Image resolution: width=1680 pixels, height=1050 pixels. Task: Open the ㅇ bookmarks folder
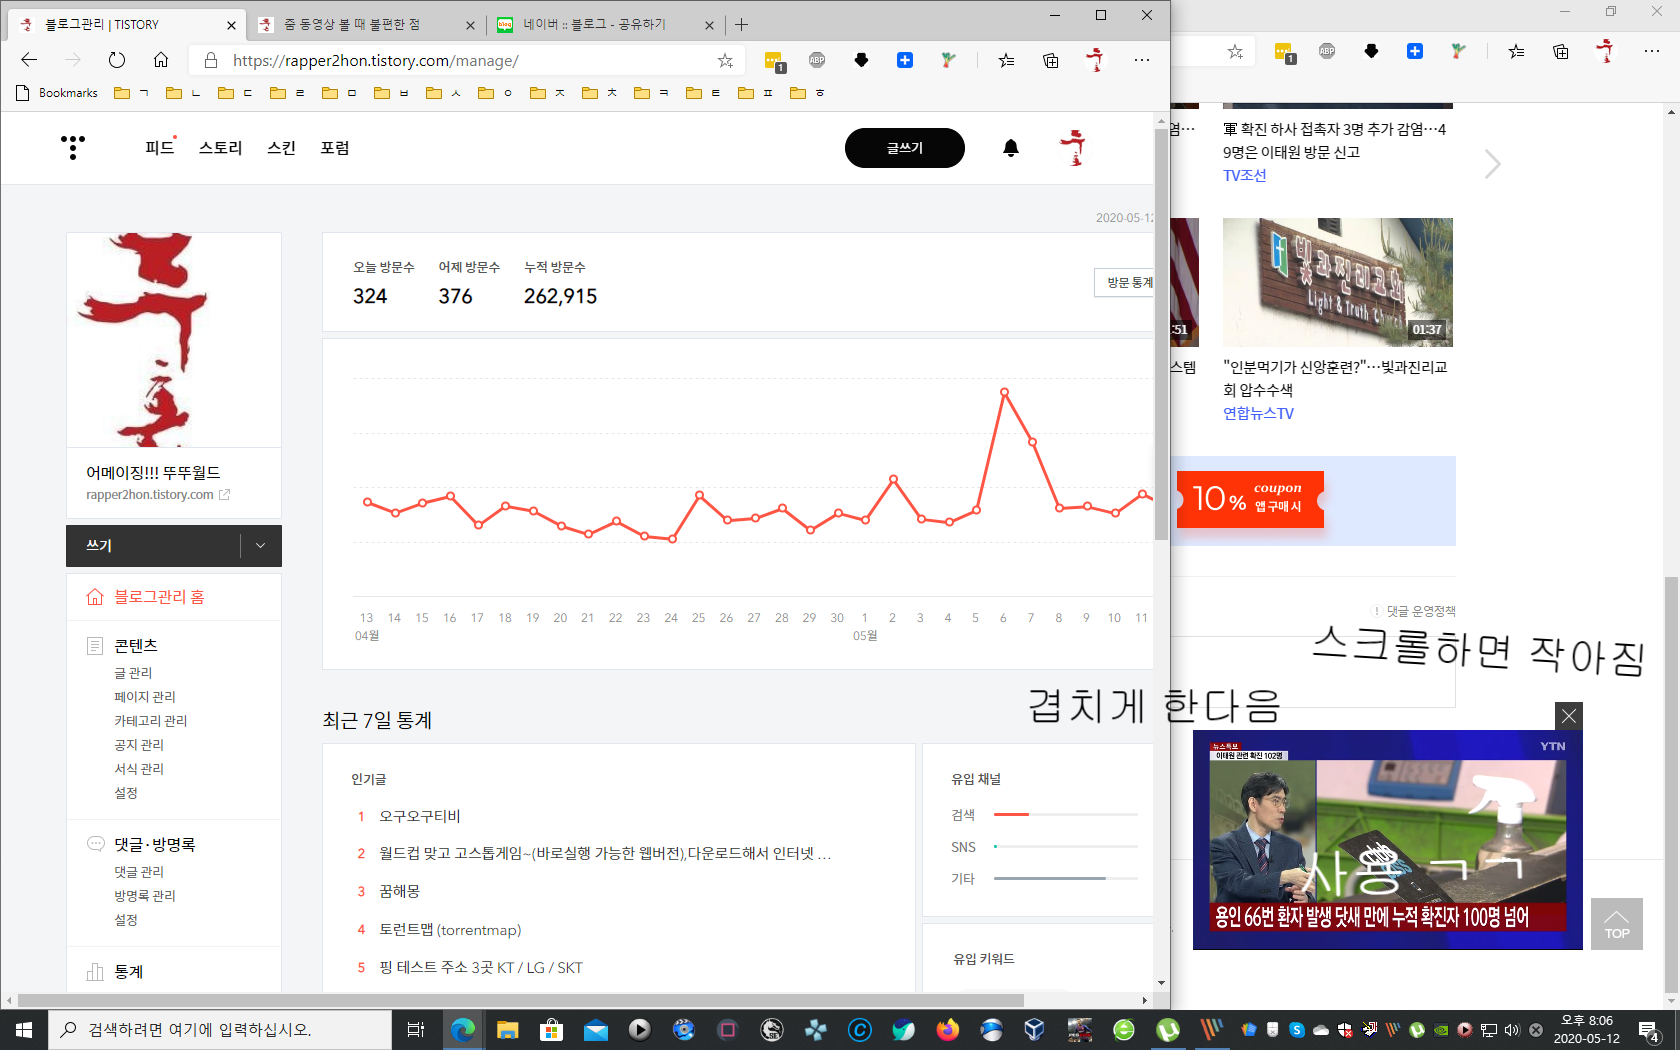point(495,93)
